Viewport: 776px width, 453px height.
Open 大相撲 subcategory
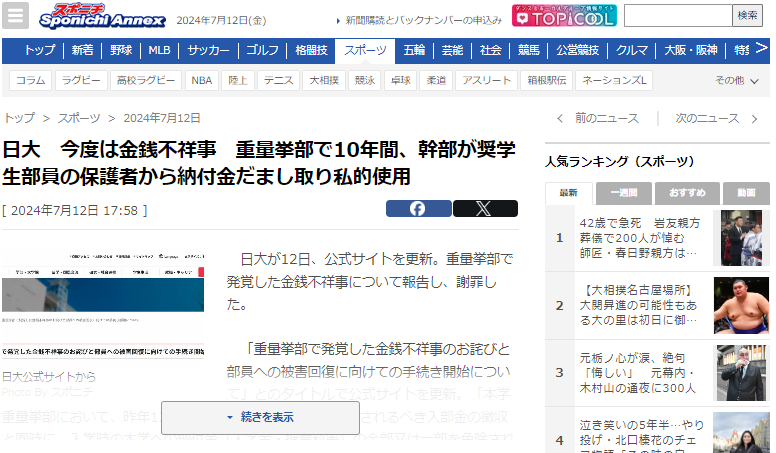tap(324, 80)
